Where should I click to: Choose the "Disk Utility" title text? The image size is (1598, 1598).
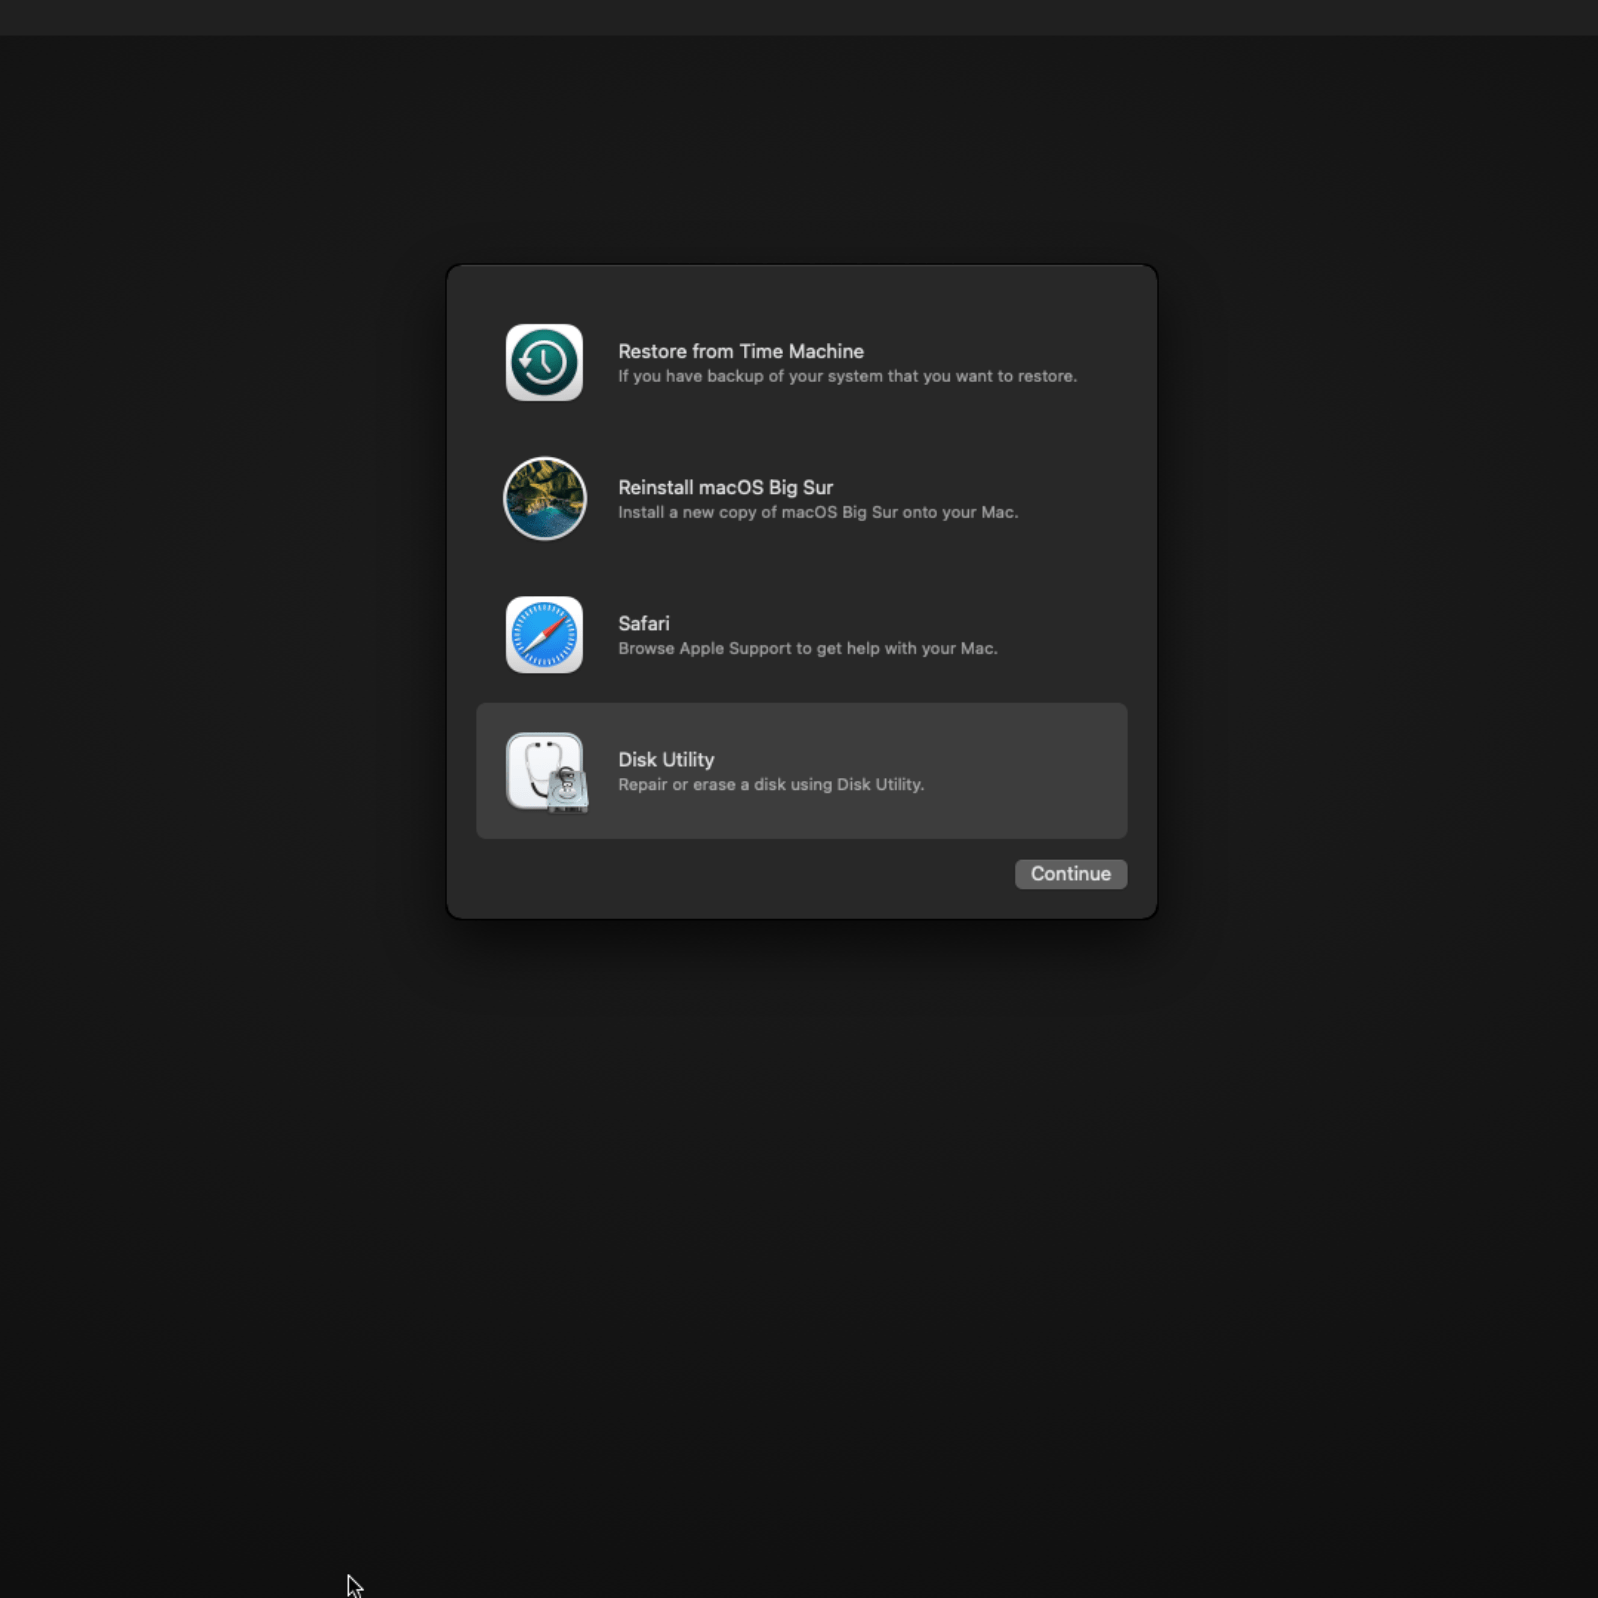pyautogui.click(x=666, y=759)
